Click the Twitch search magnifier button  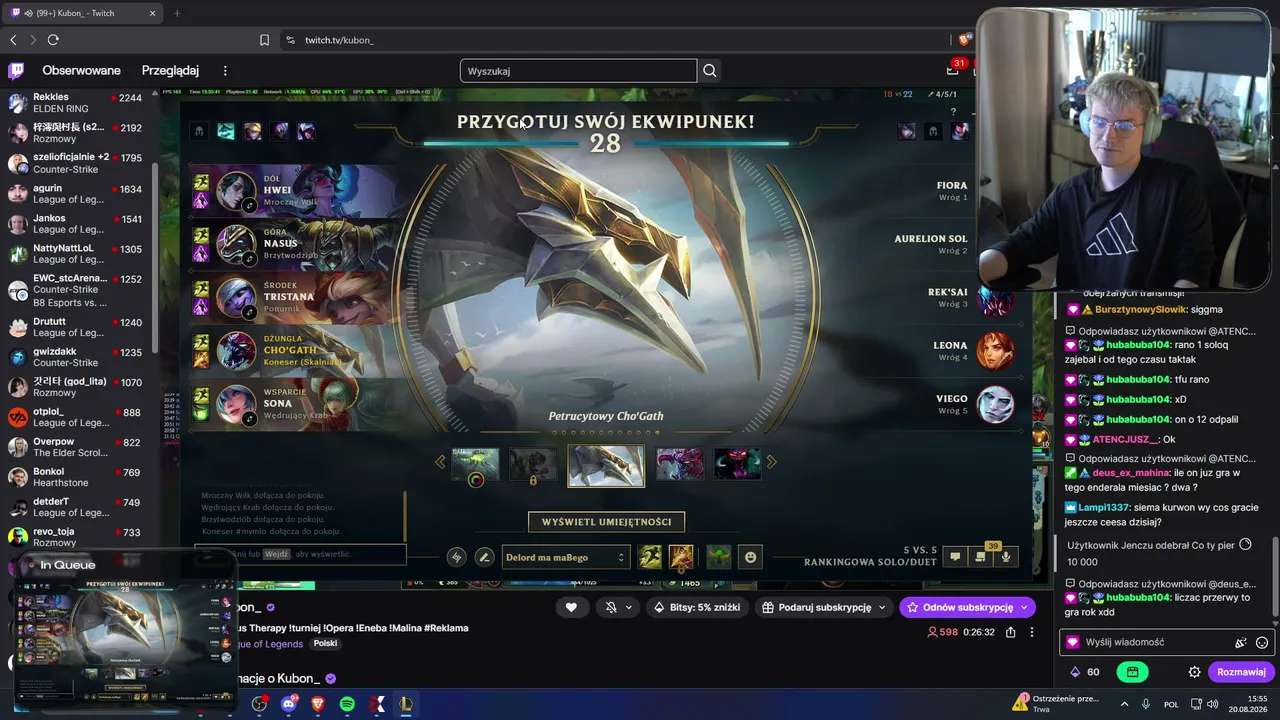710,71
